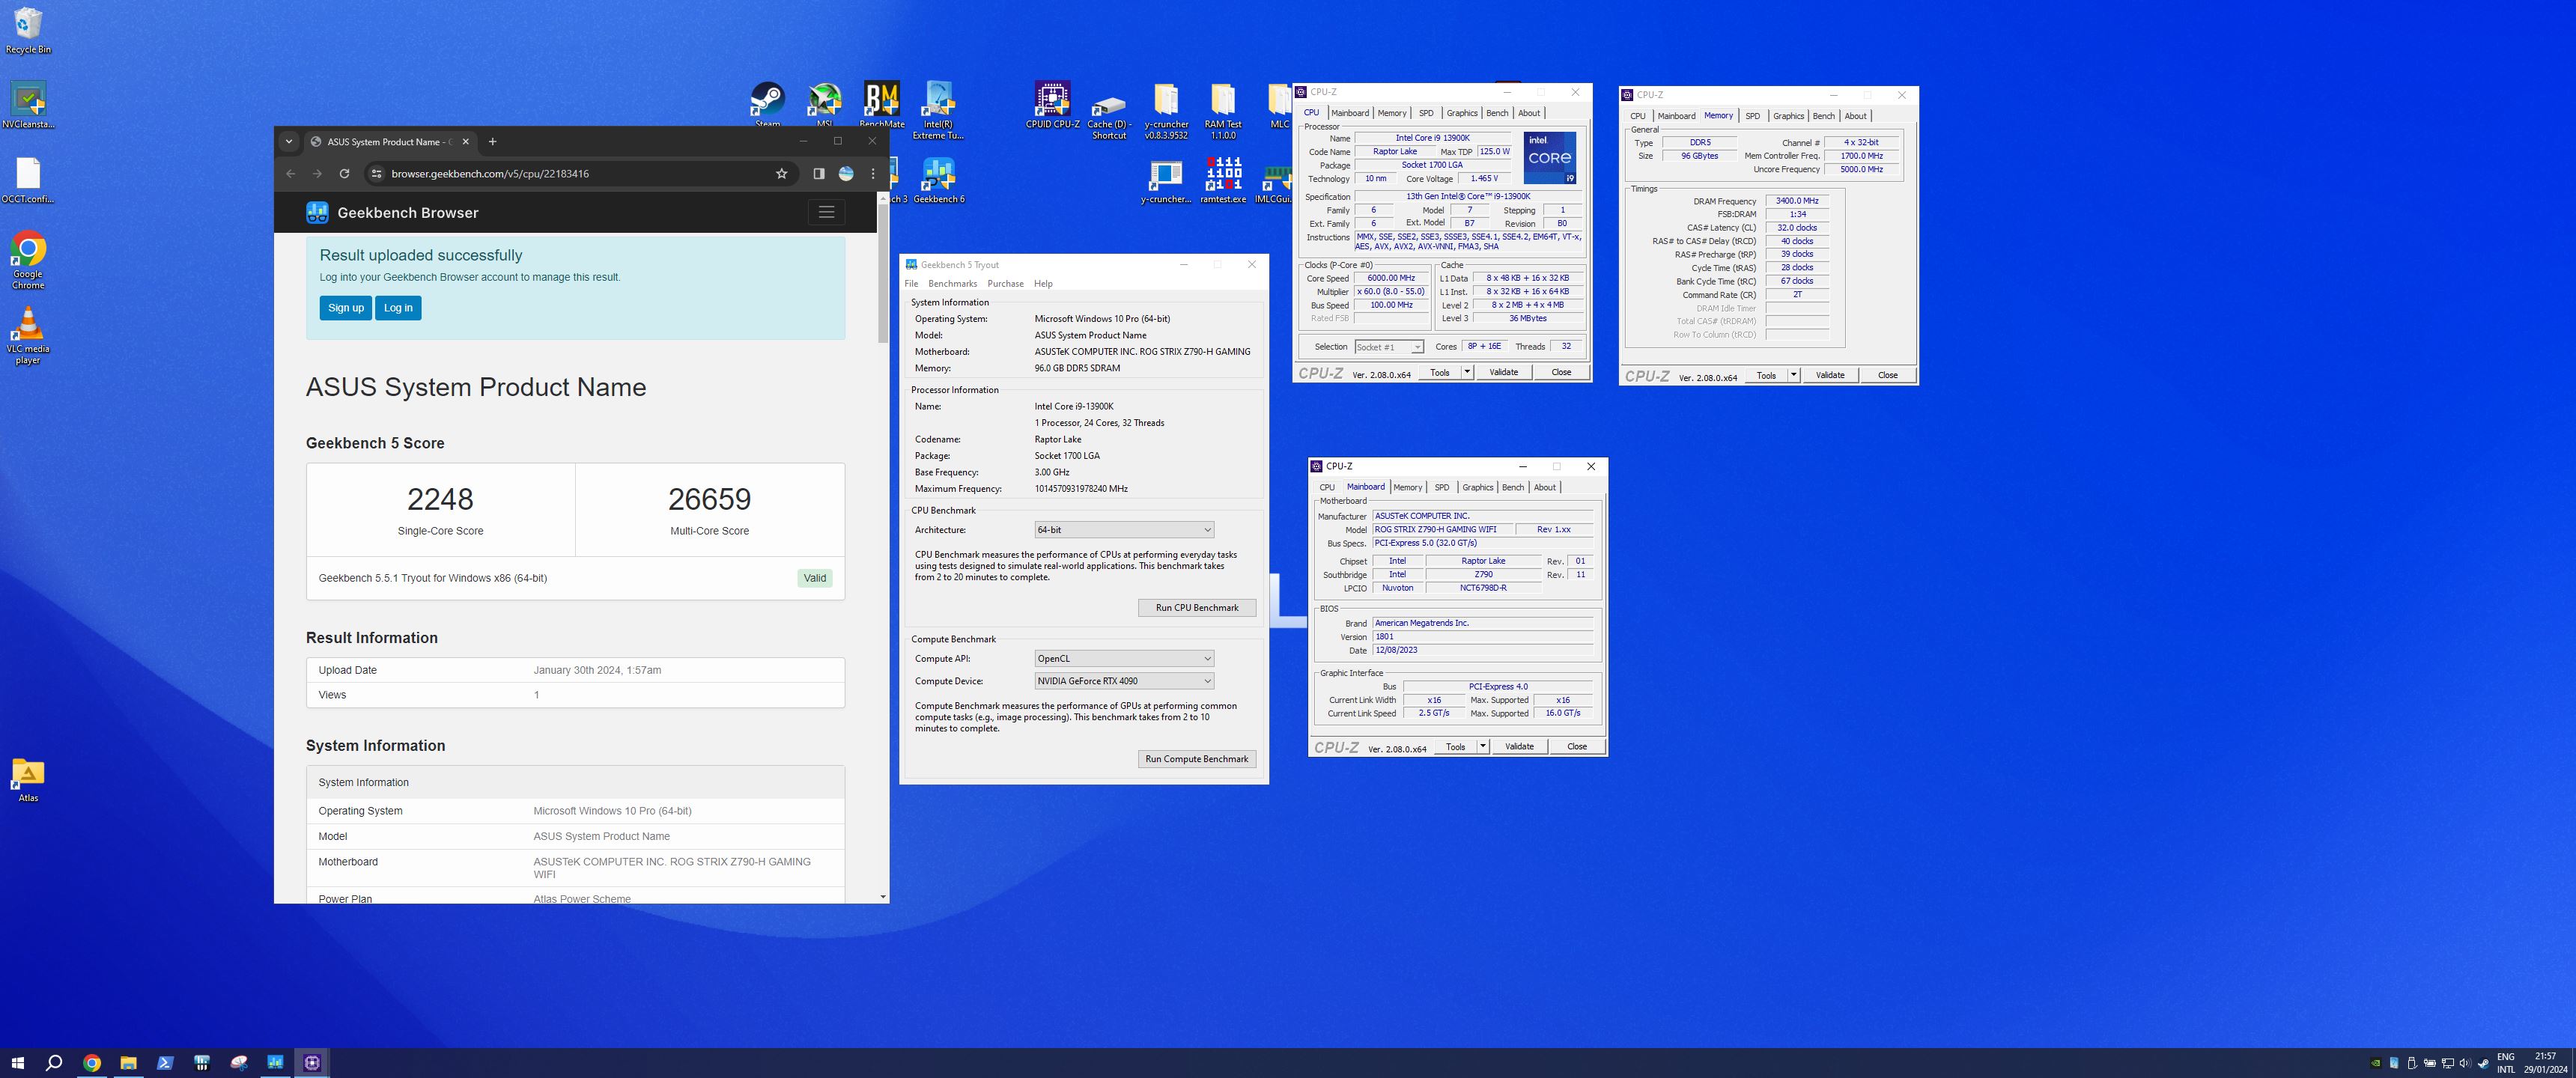Open the Windows Start menu
This screenshot has height=1078, width=2576.
[x=17, y=1063]
